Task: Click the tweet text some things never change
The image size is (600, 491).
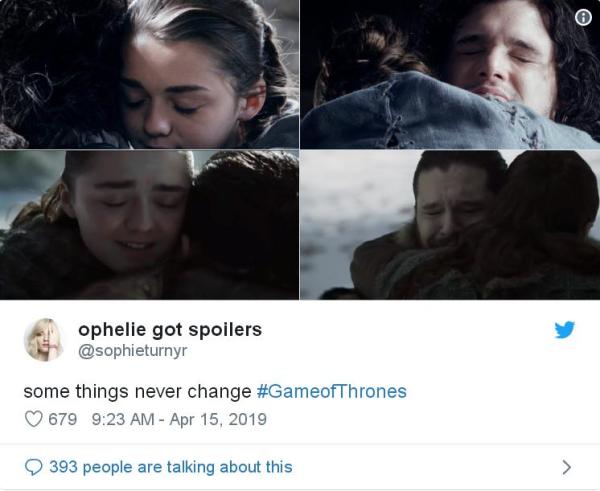Action: point(137,391)
